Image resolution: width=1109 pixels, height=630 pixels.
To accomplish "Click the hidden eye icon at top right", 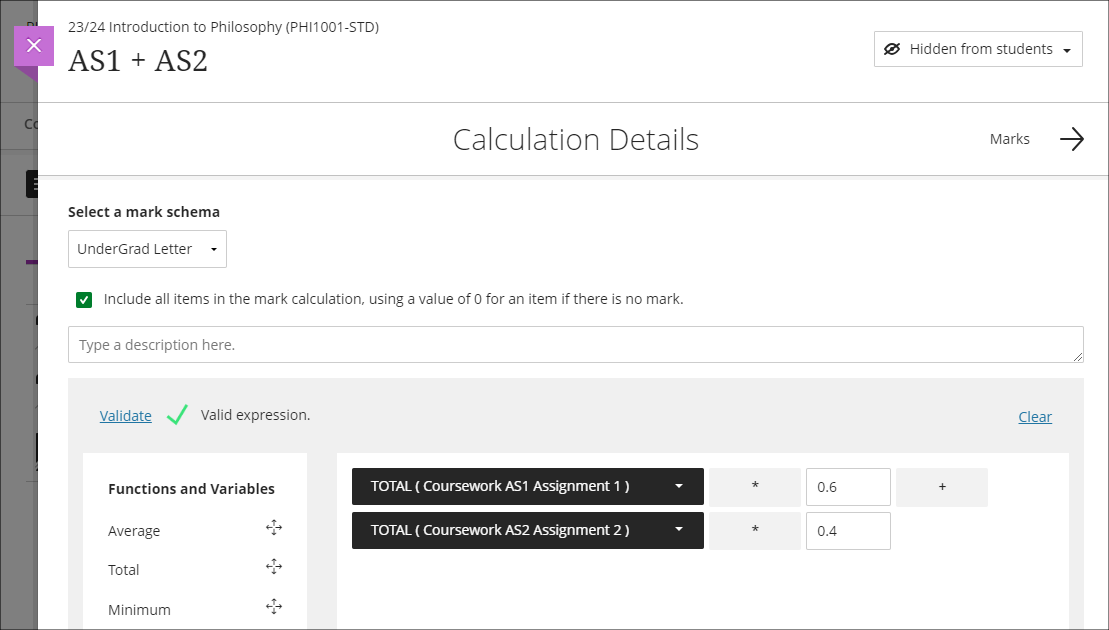I will 893,49.
